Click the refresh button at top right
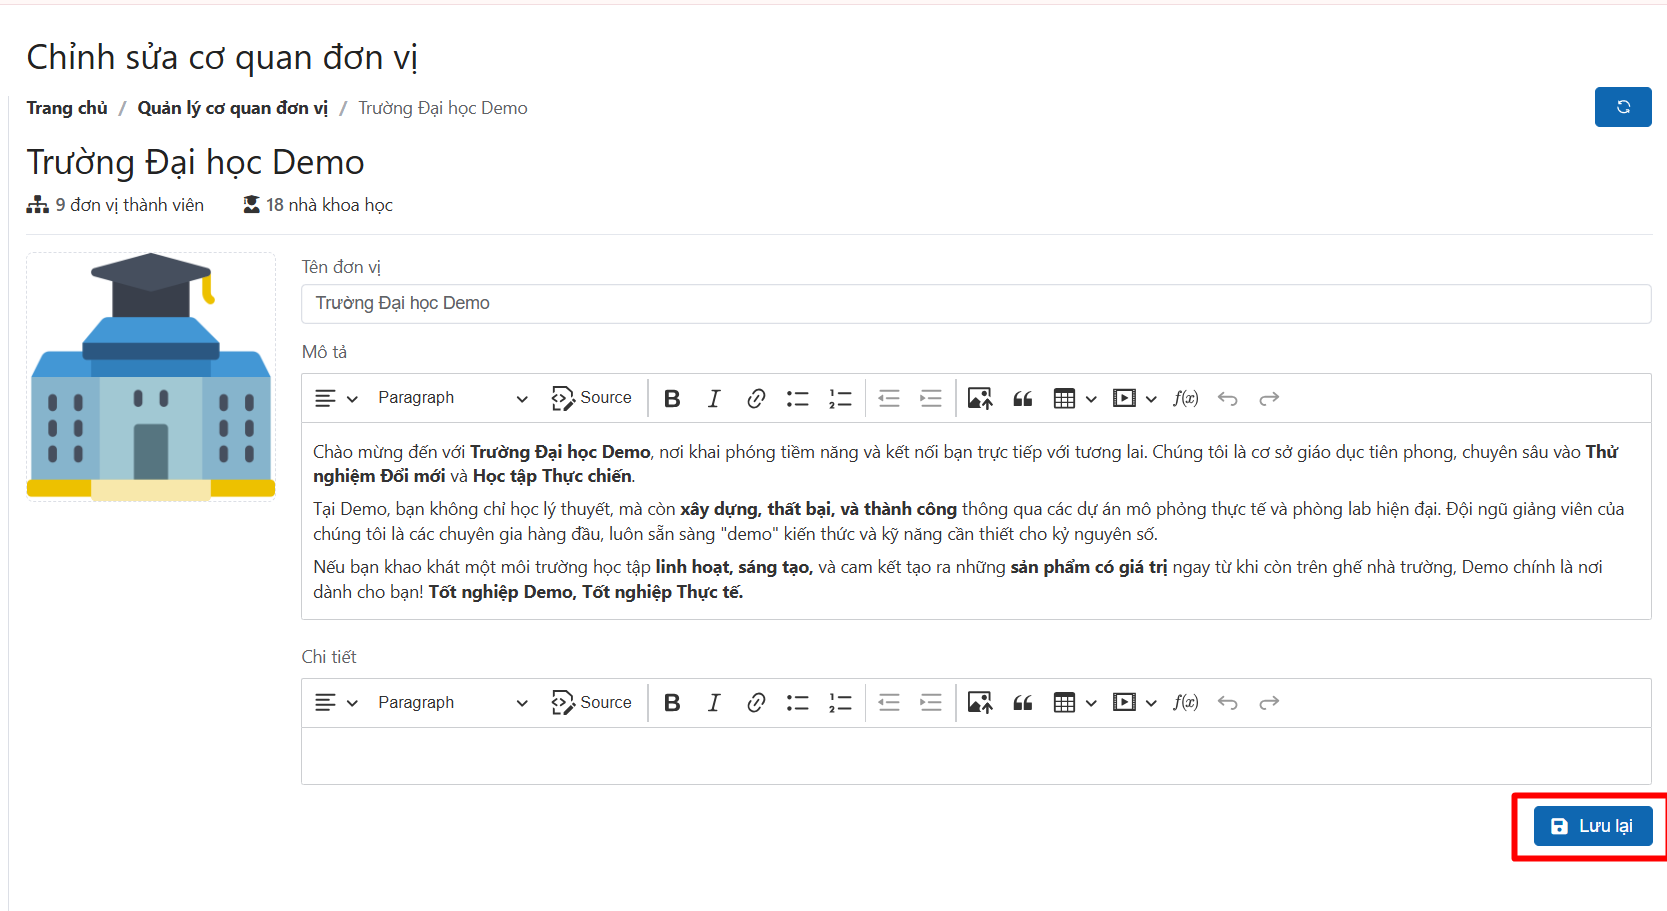1667x911 pixels. (x=1622, y=107)
